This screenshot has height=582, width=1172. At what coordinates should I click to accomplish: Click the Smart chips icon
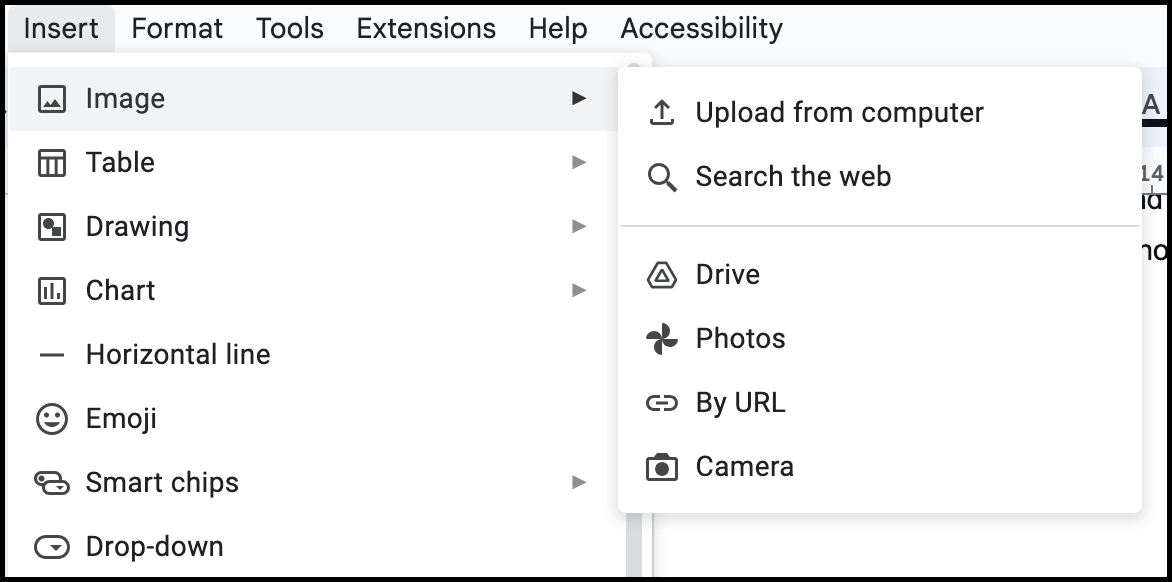pyautogui.click(x=52, y=483)
